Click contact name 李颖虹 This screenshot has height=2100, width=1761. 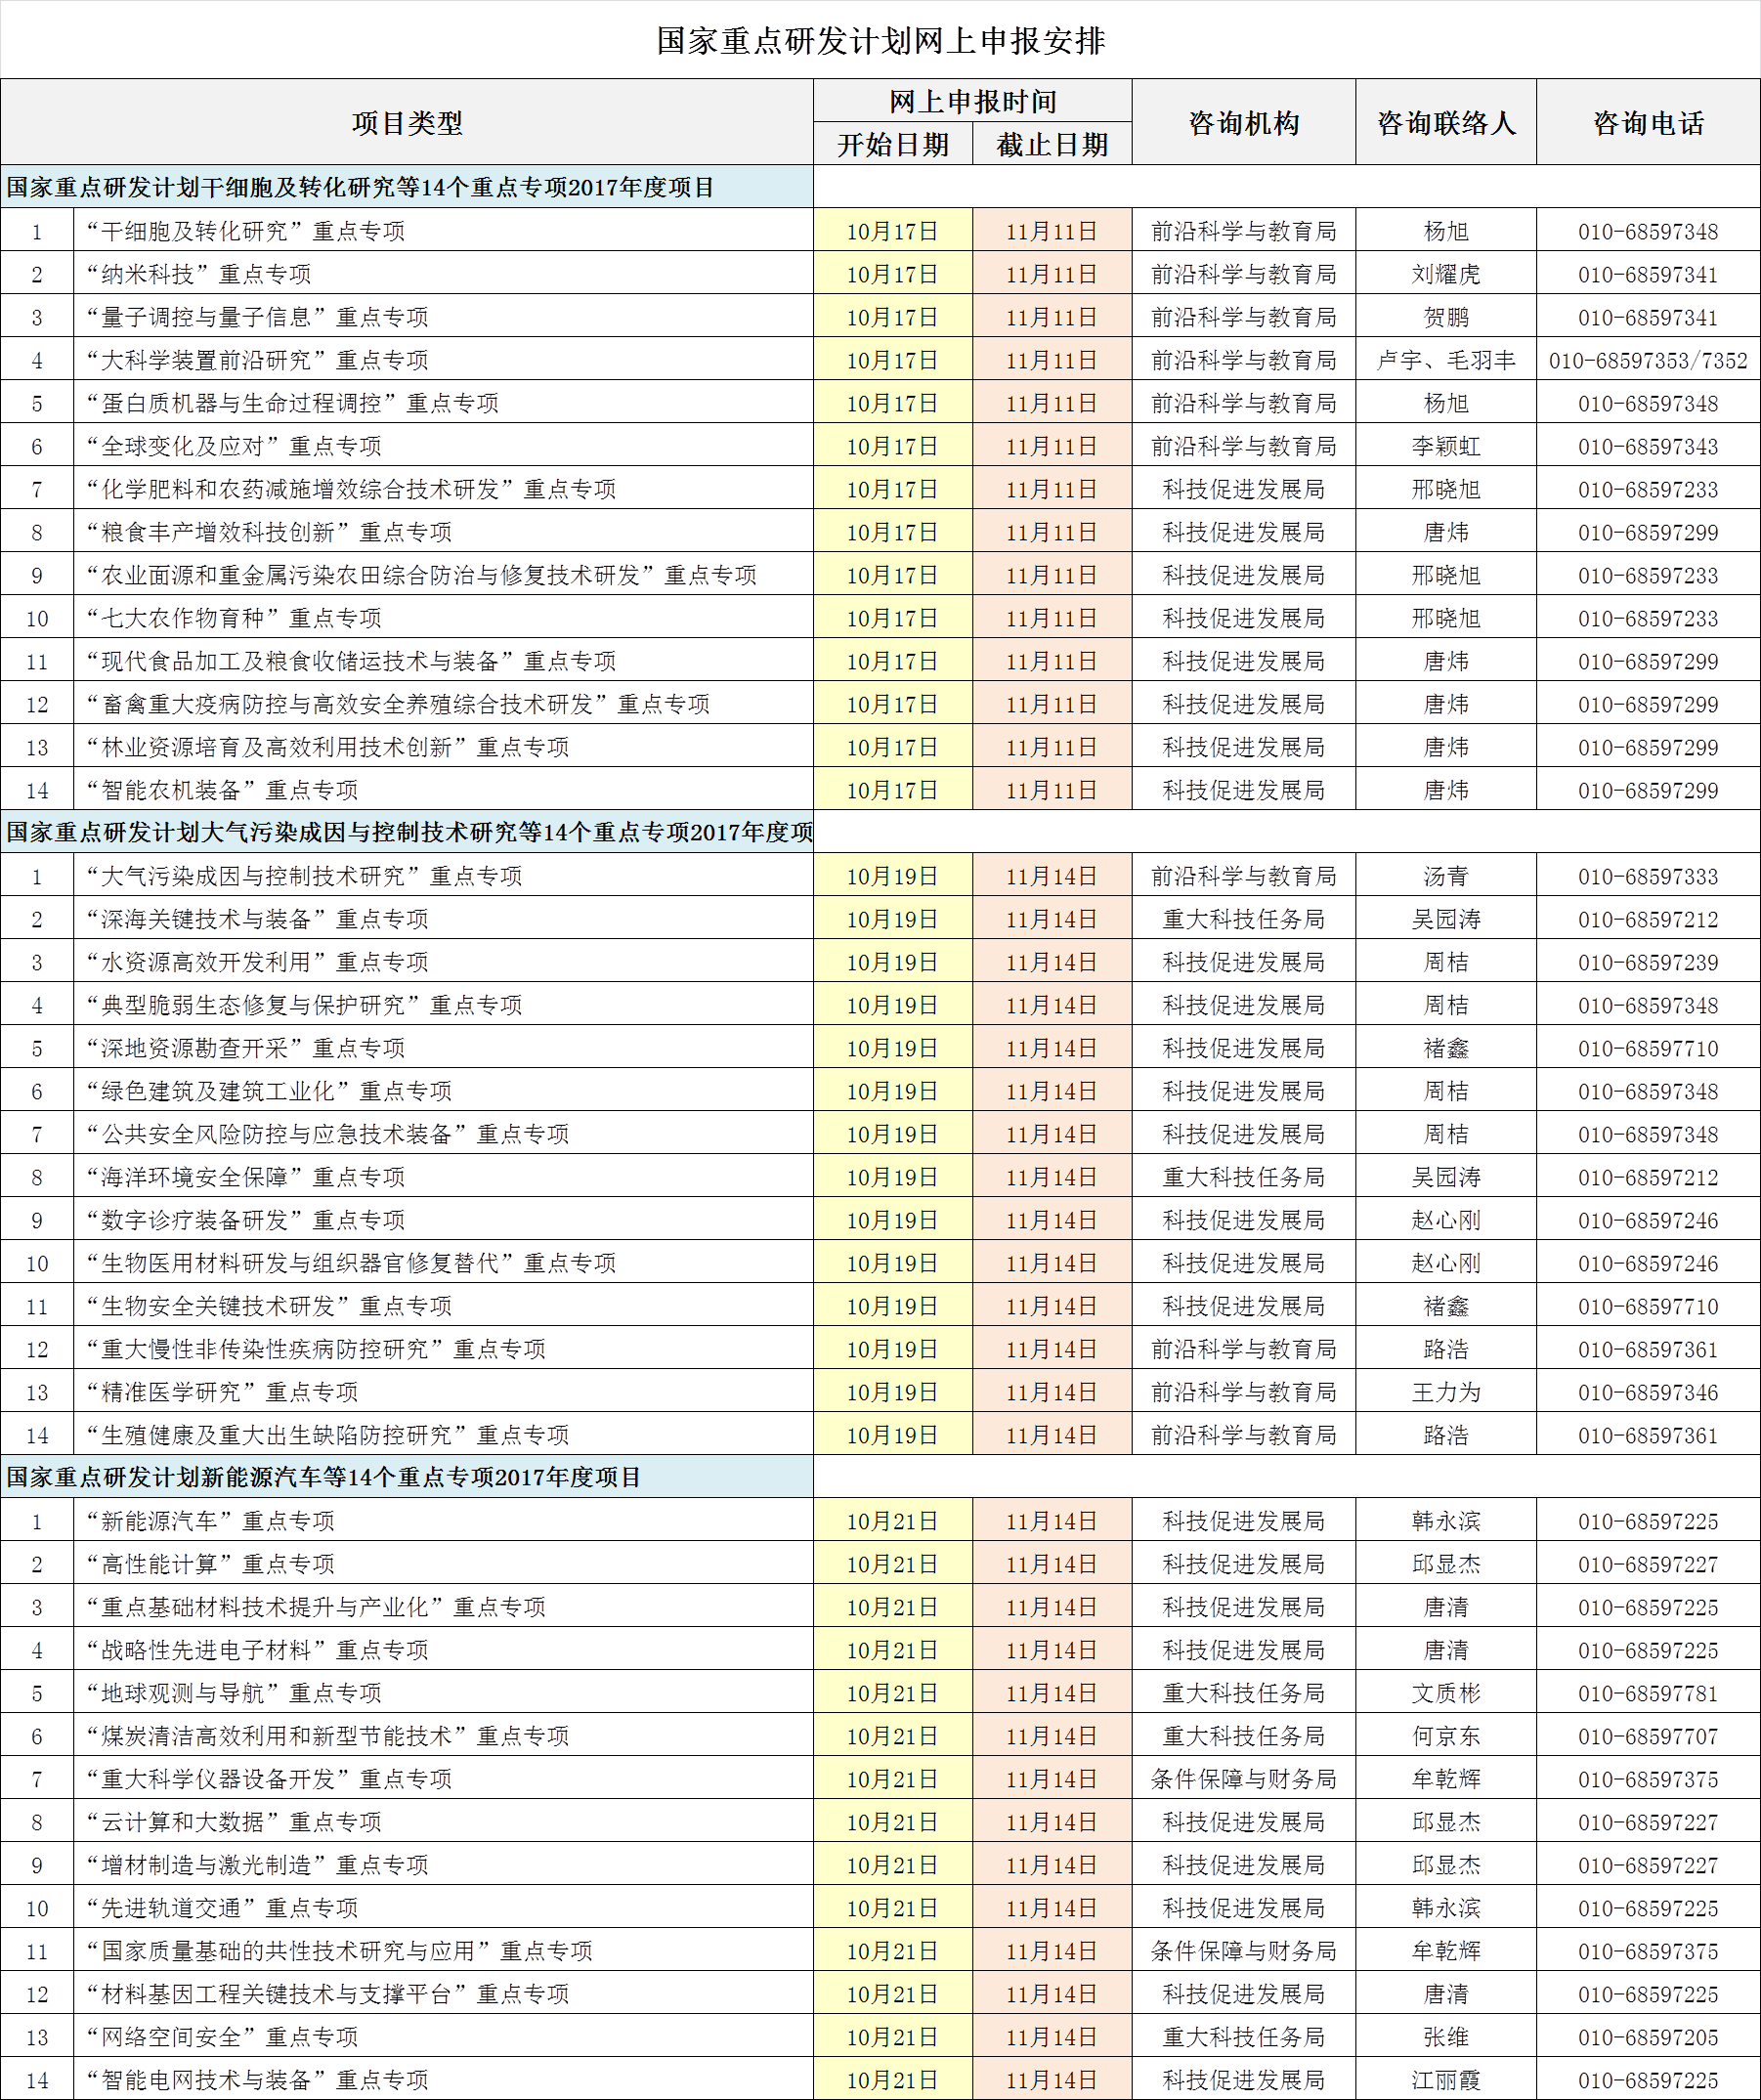(1446, 446)
